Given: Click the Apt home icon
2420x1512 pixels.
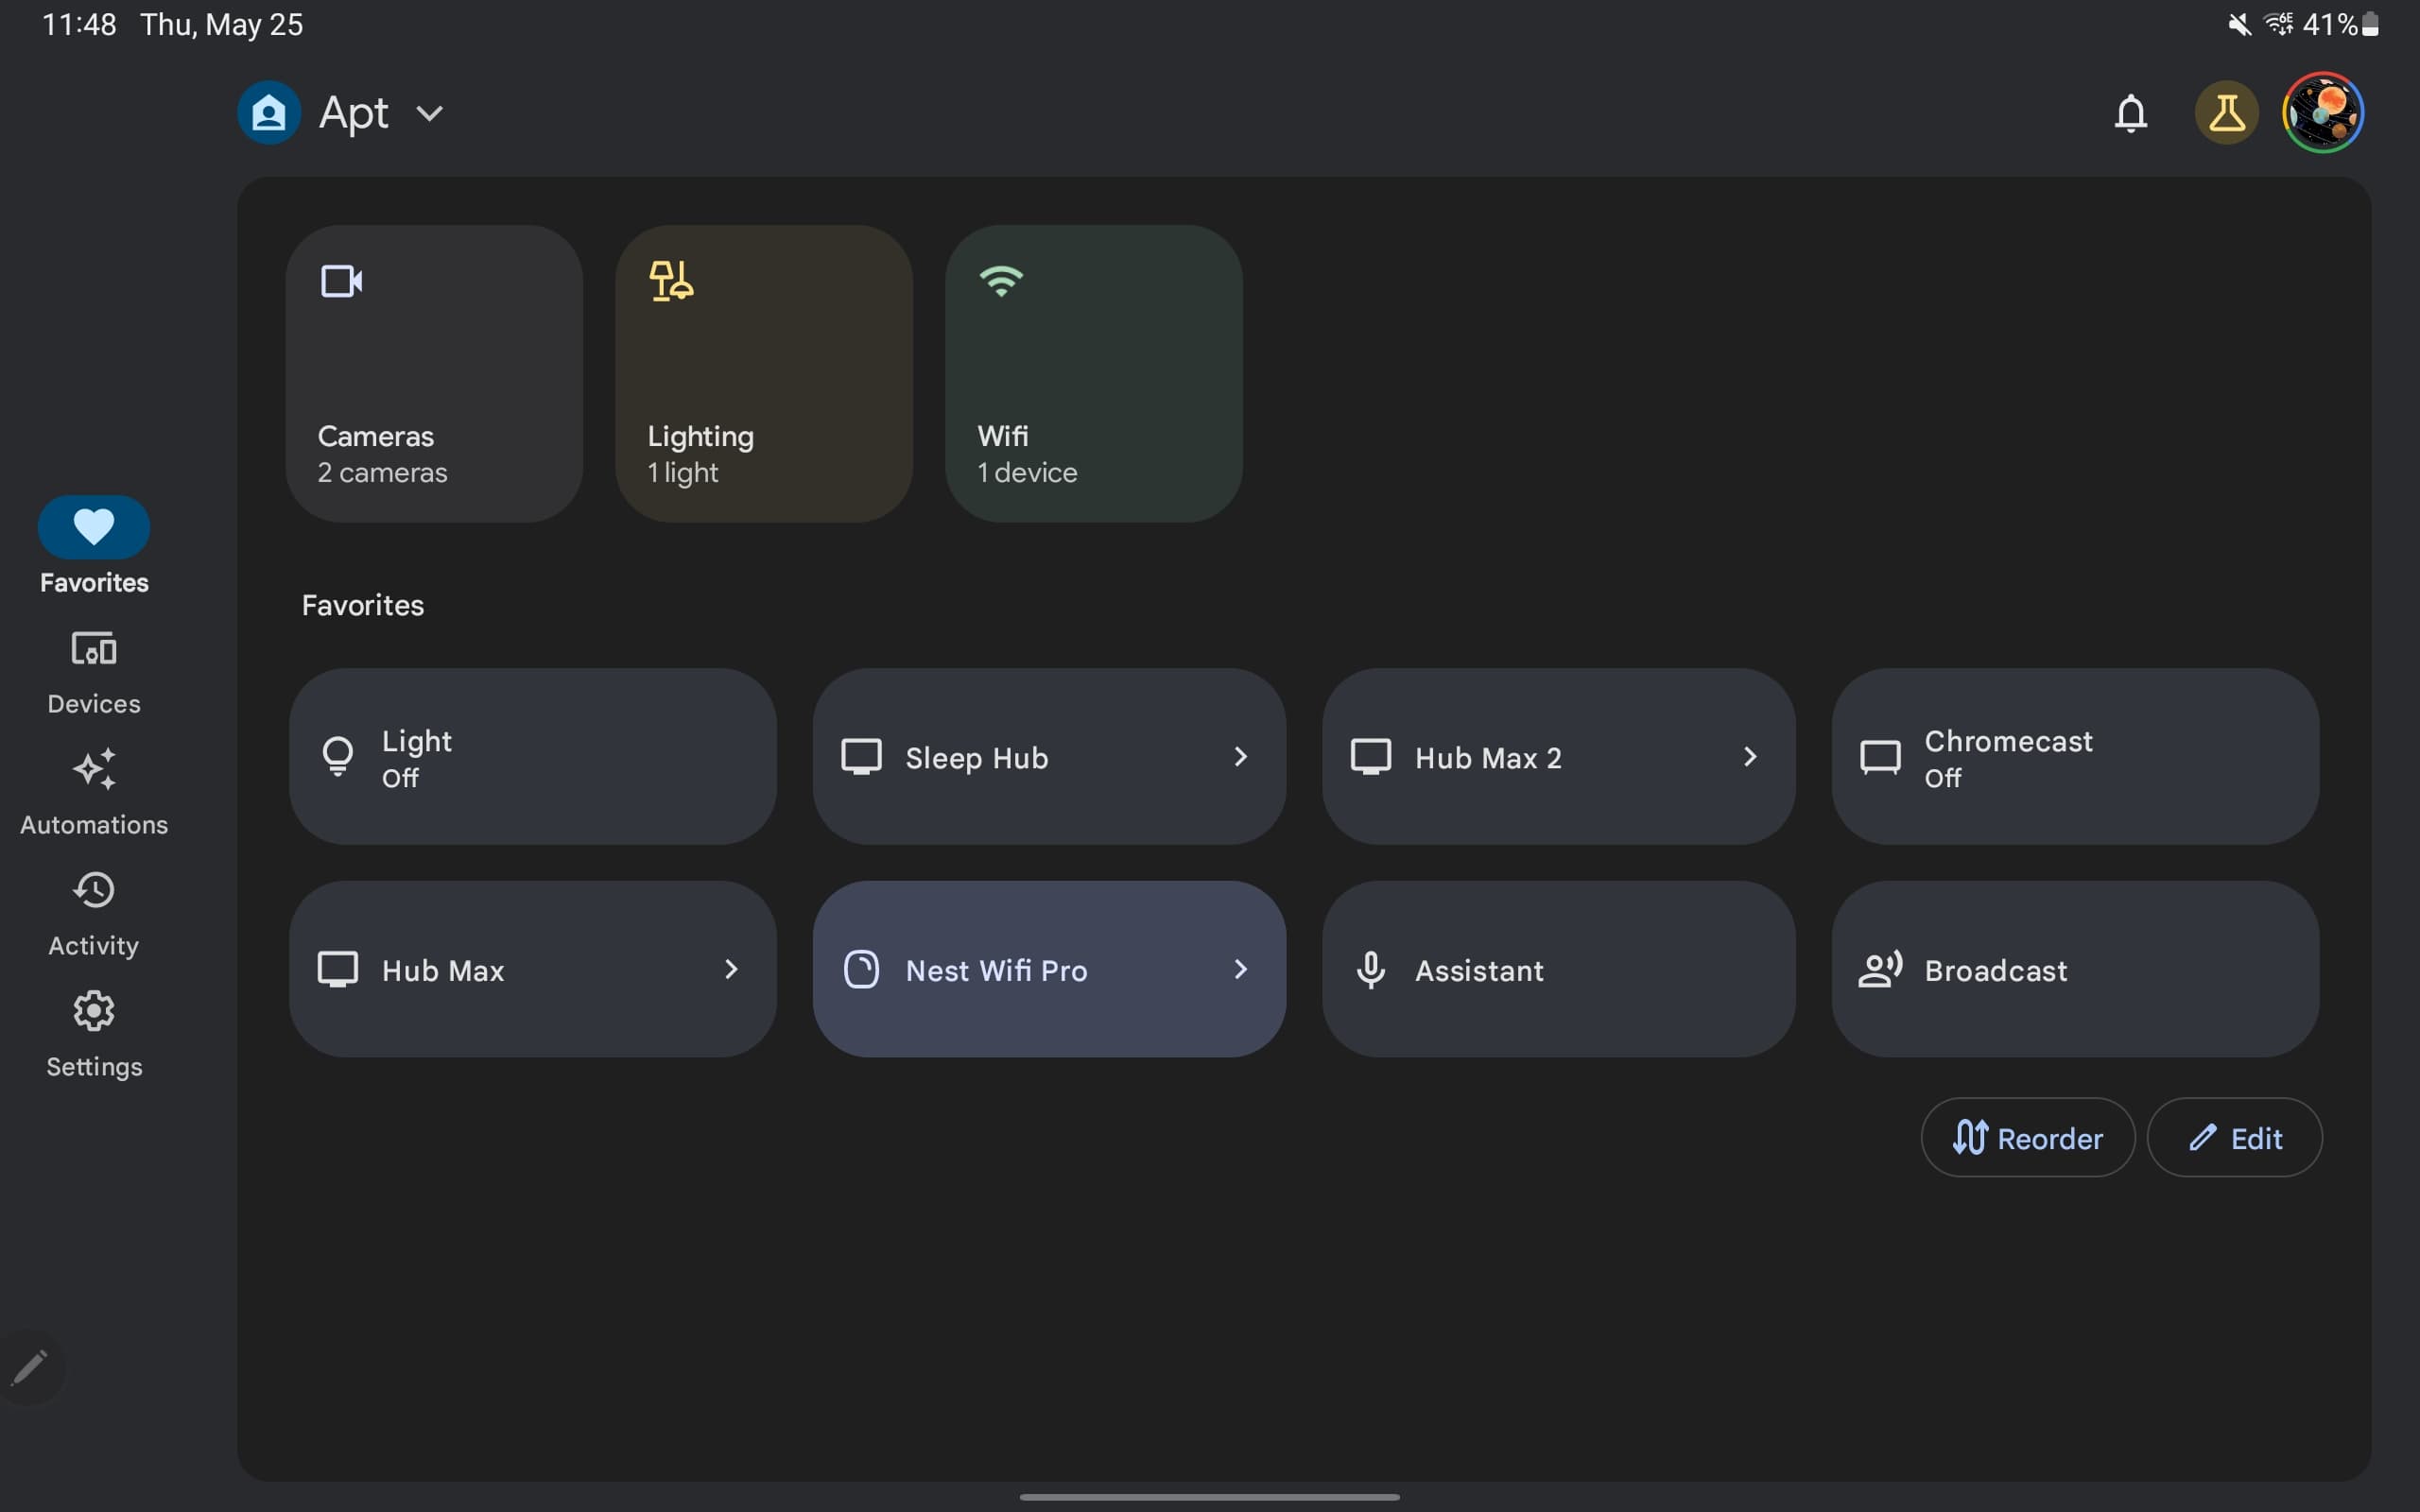Looking at the screenshot, I should coord(269,113).
